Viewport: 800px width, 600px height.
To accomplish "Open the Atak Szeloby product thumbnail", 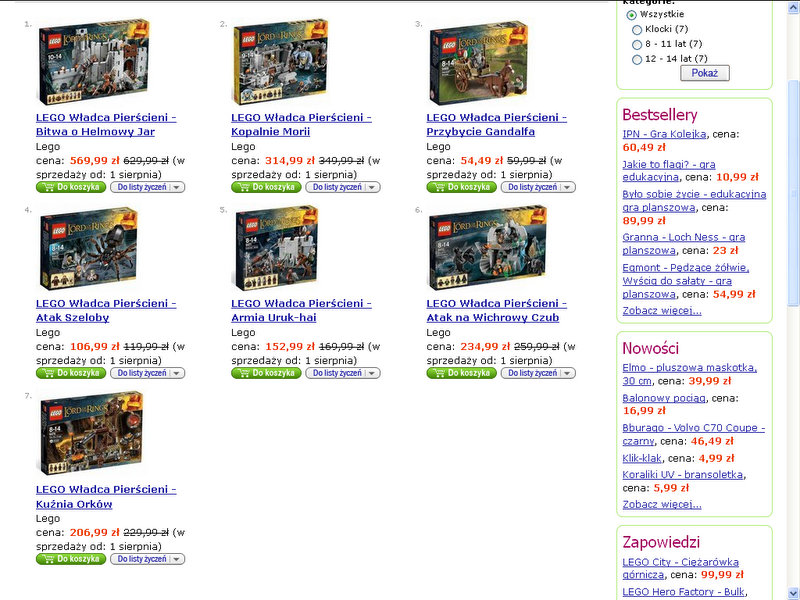I will coord(89,248).
